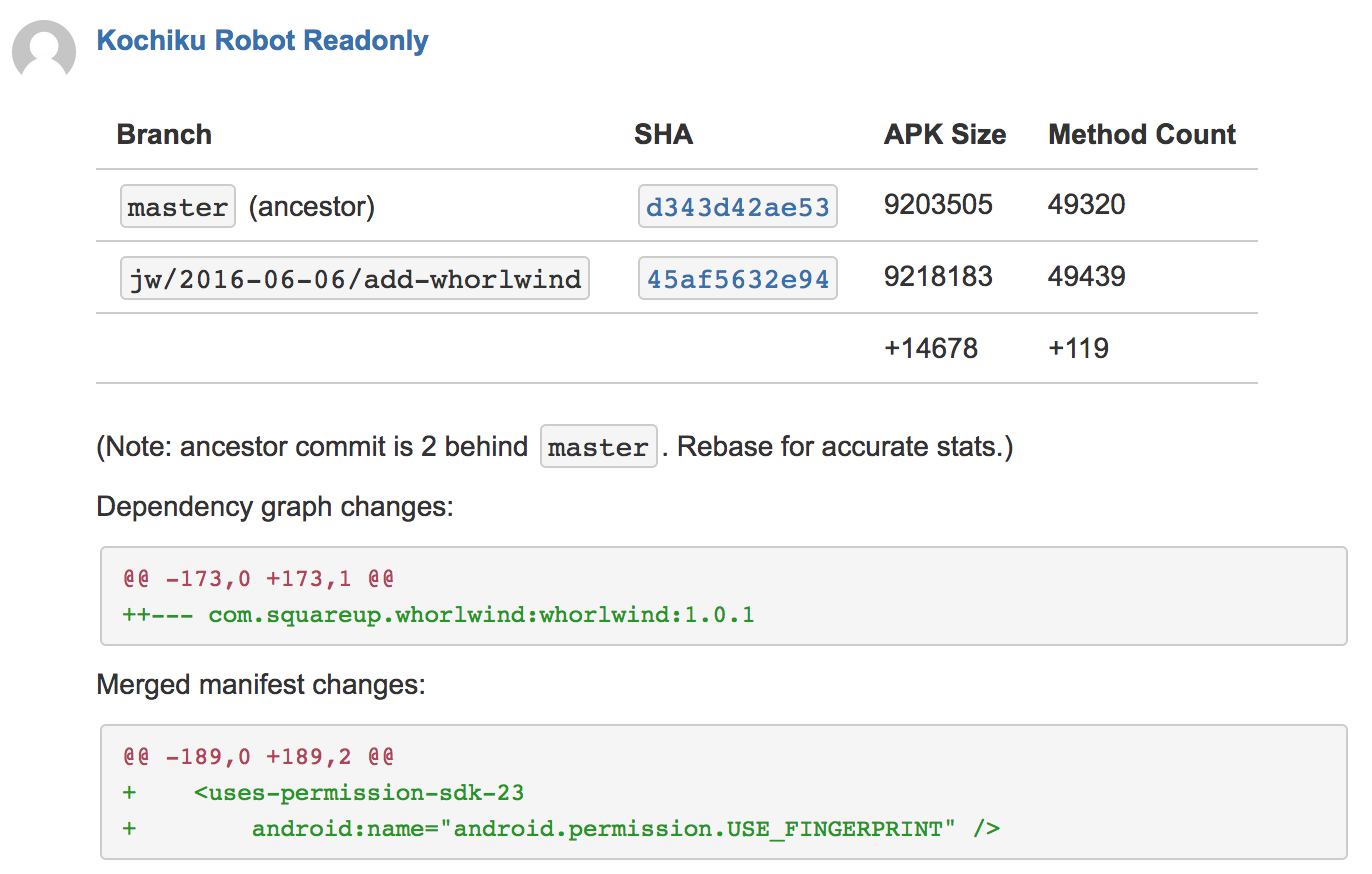The width and height of the screenshot is (1372, 874).
Task: Click the whorlwind:1.0.1 dependency diff line
Action: [438, 614]
